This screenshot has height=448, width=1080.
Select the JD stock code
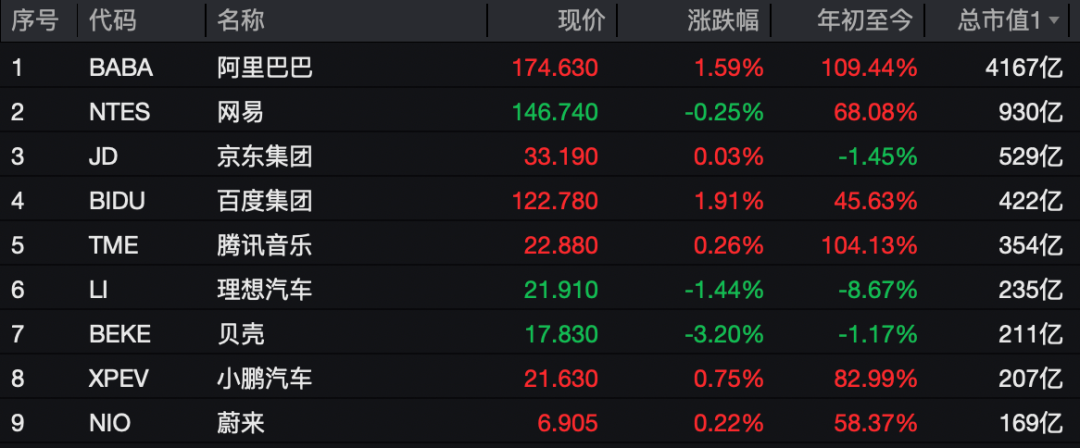[103, 156]
